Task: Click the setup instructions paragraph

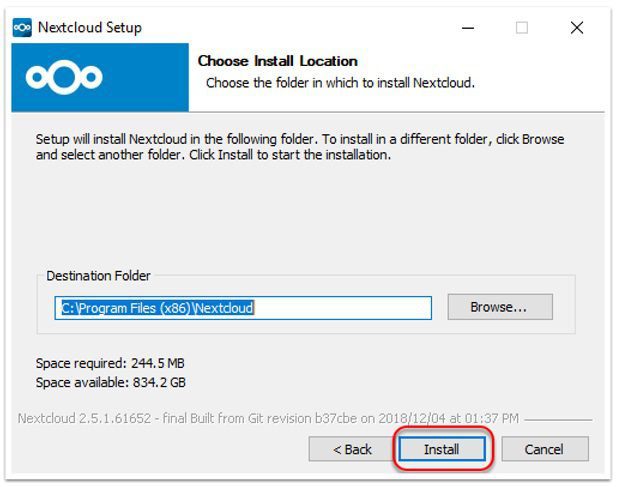Action: pyautogui.click(x=300, y=147)
